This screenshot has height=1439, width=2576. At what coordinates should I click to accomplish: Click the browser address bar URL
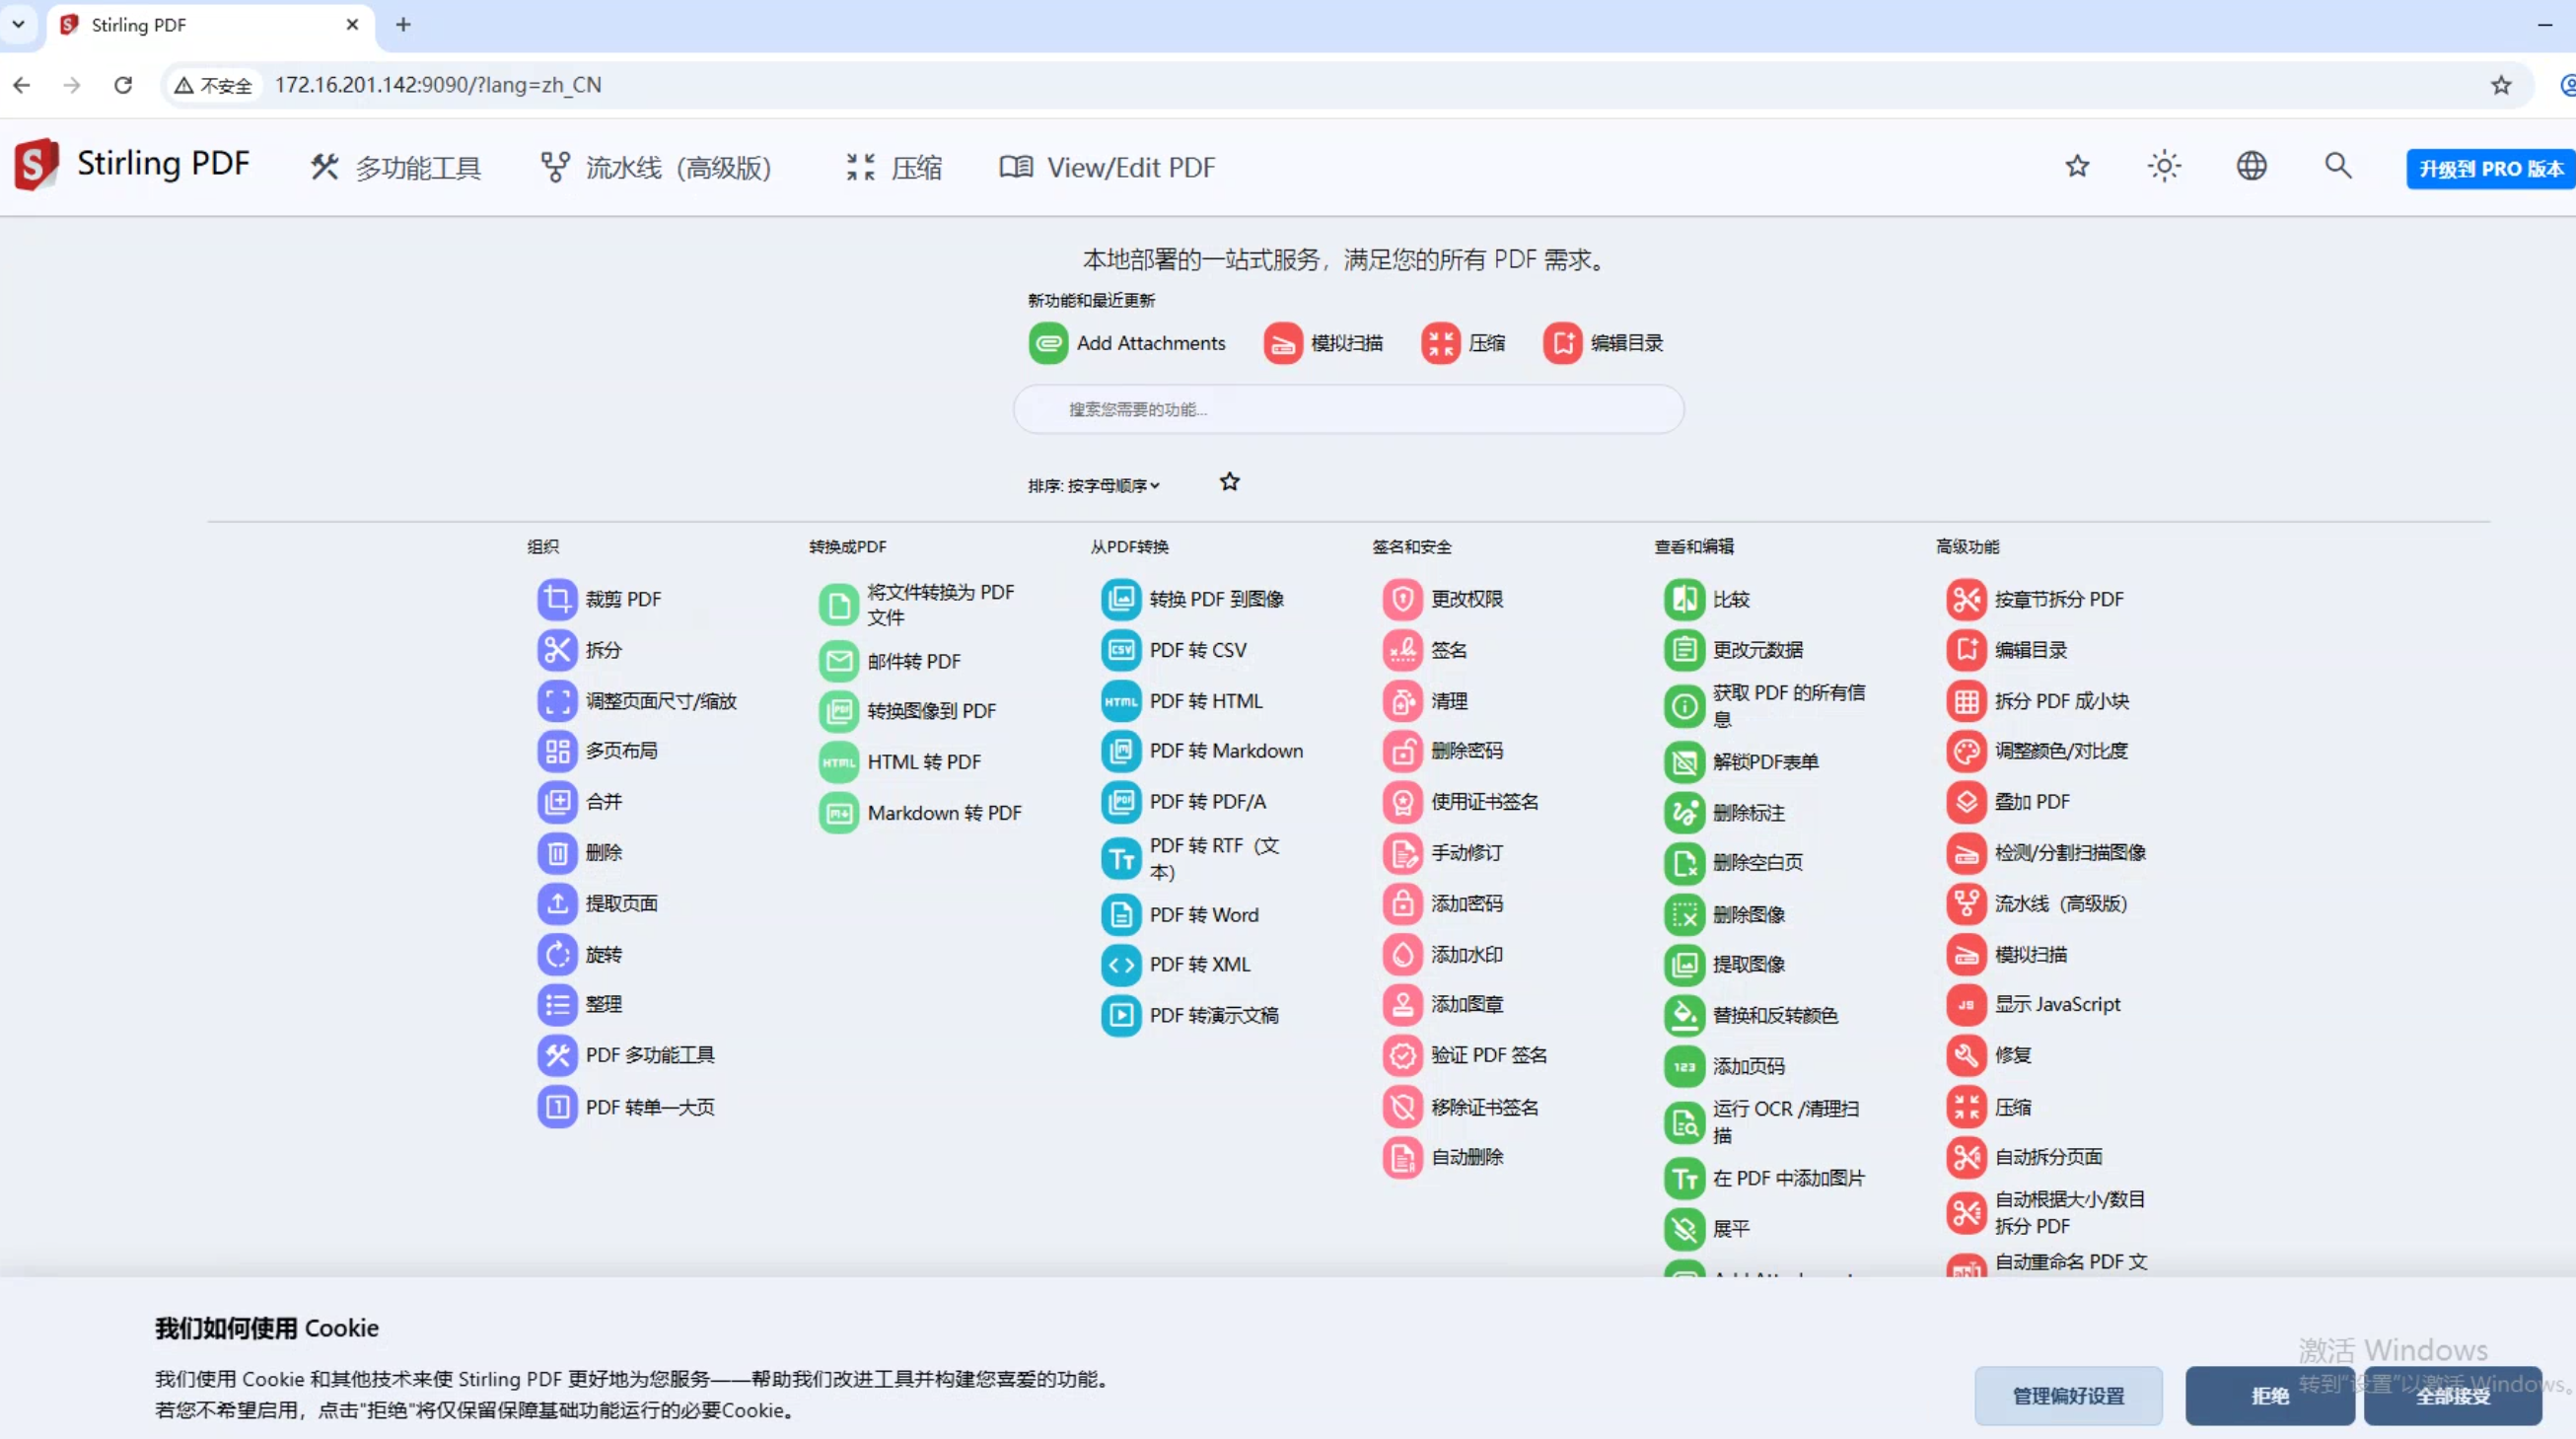(x=438, y=85)
